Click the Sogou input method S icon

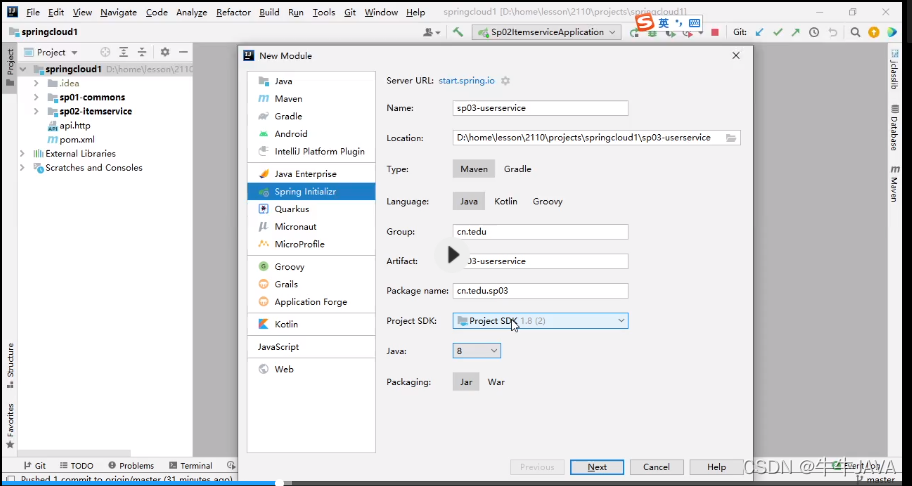click(x=644, y=23)
